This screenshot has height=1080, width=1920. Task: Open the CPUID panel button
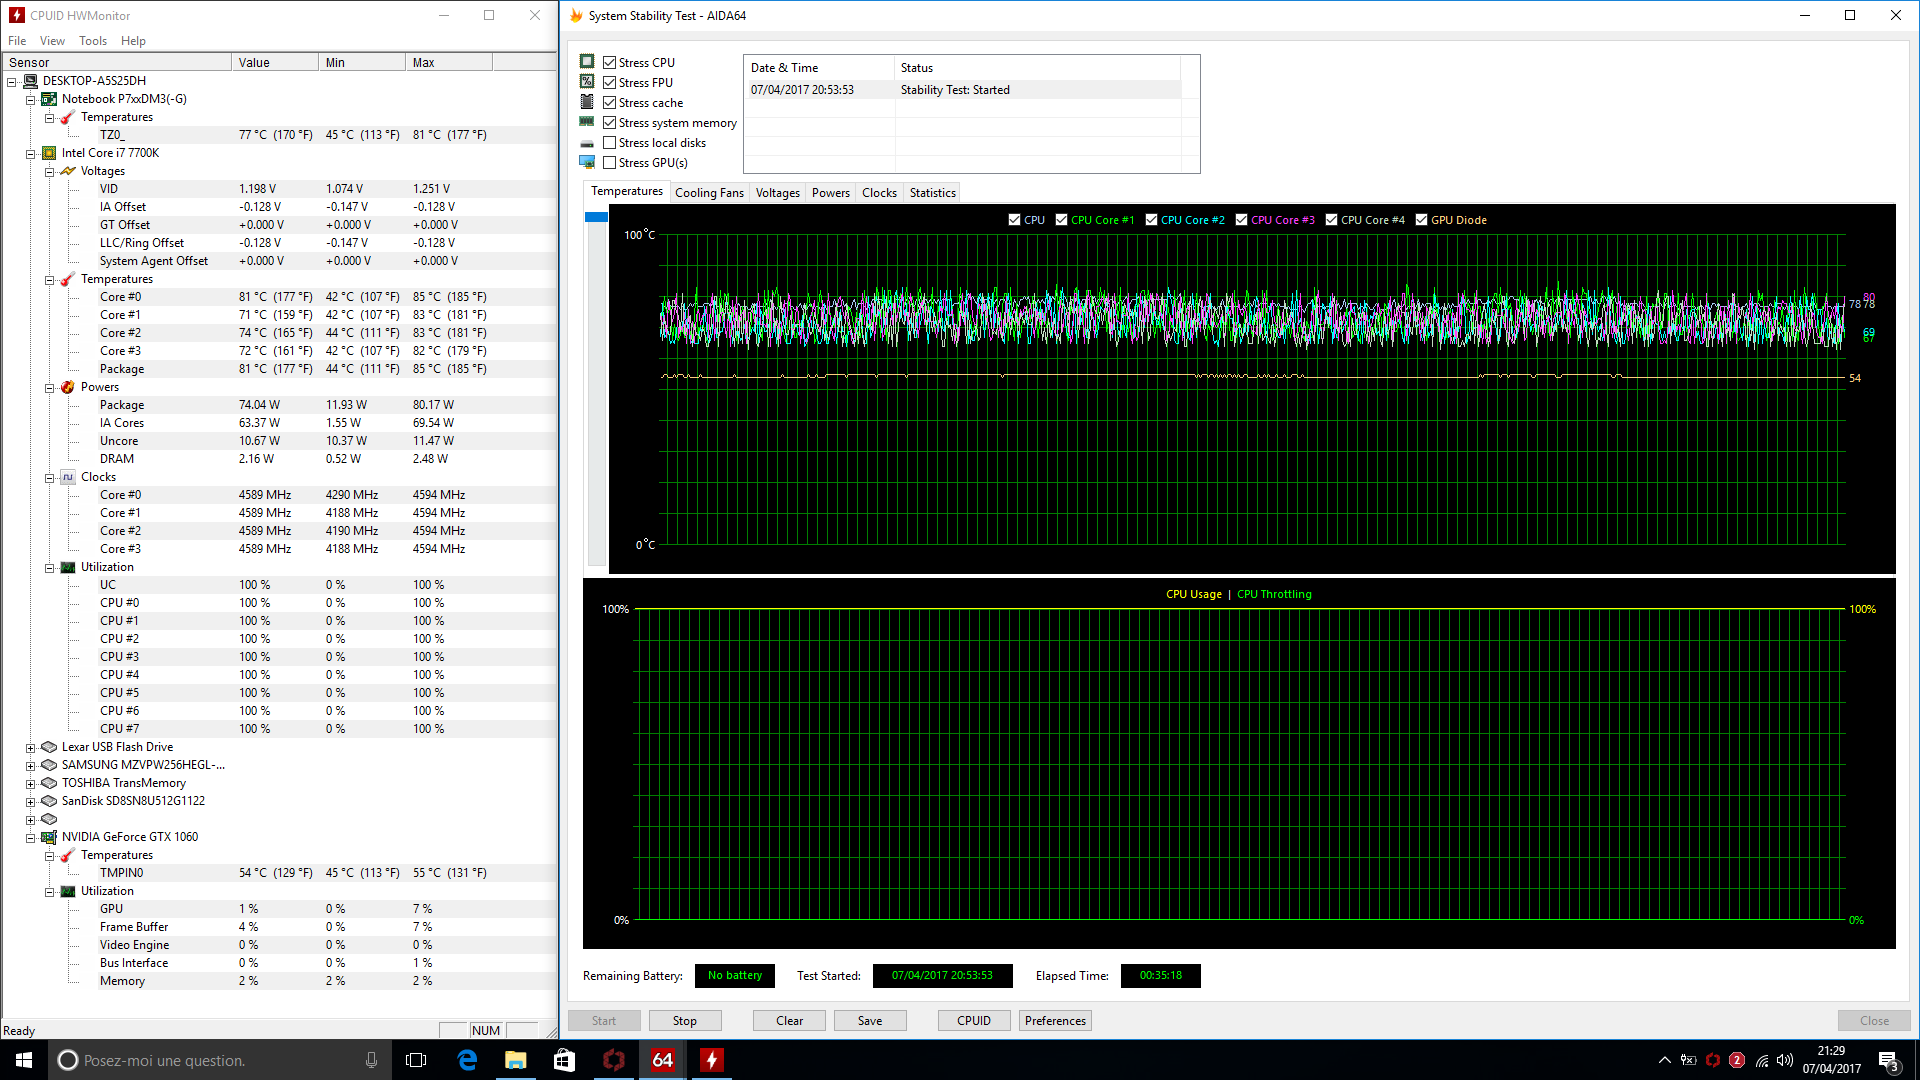(974, 1021)
